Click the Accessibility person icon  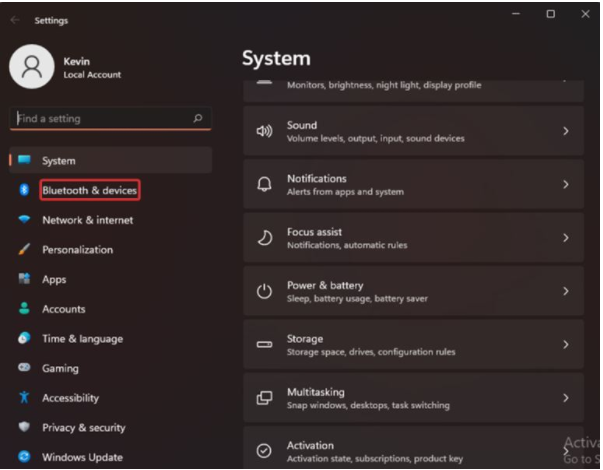coord(24,398)
